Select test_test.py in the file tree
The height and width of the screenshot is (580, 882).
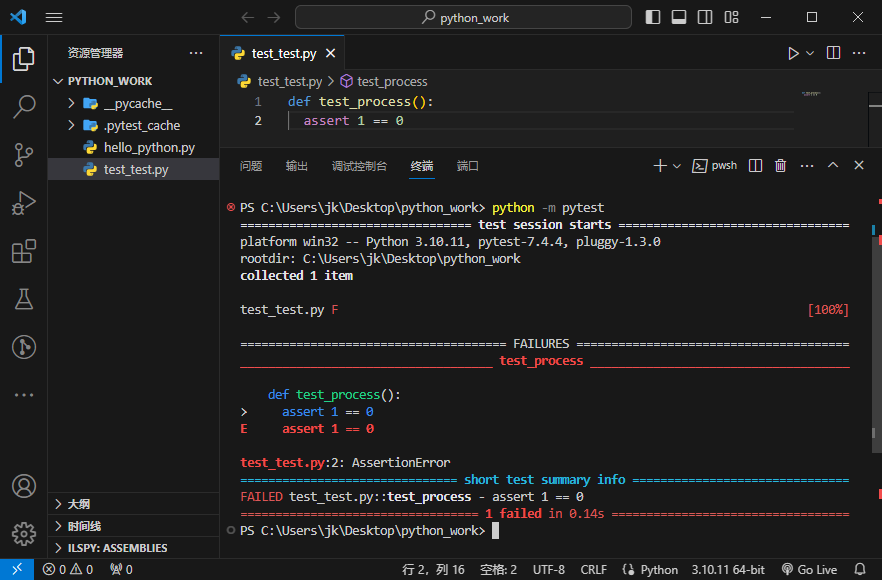(134, 169)
